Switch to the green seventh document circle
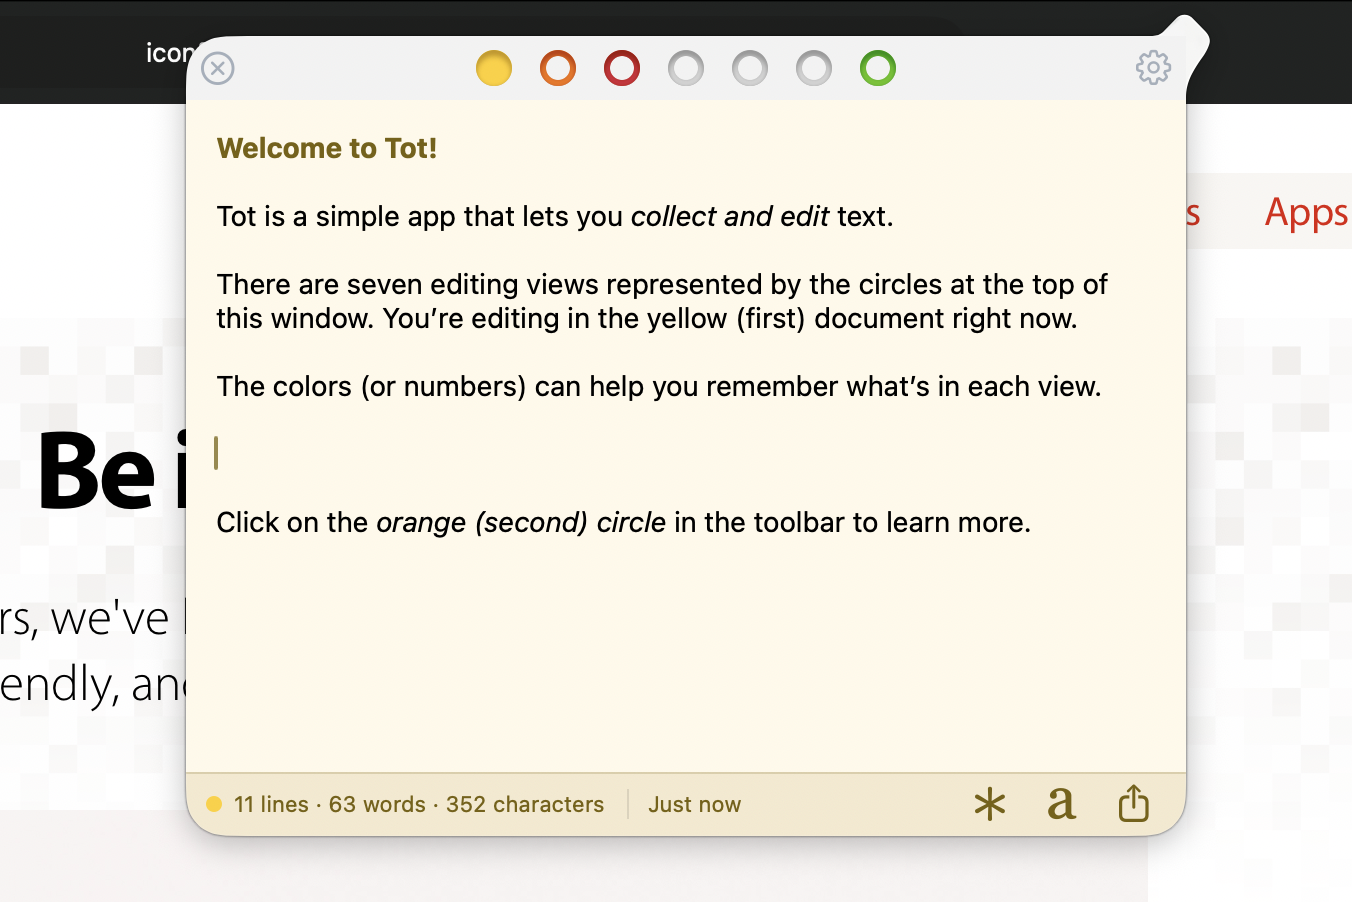This screenshot has width=1352, height=902. coord(878,68)
